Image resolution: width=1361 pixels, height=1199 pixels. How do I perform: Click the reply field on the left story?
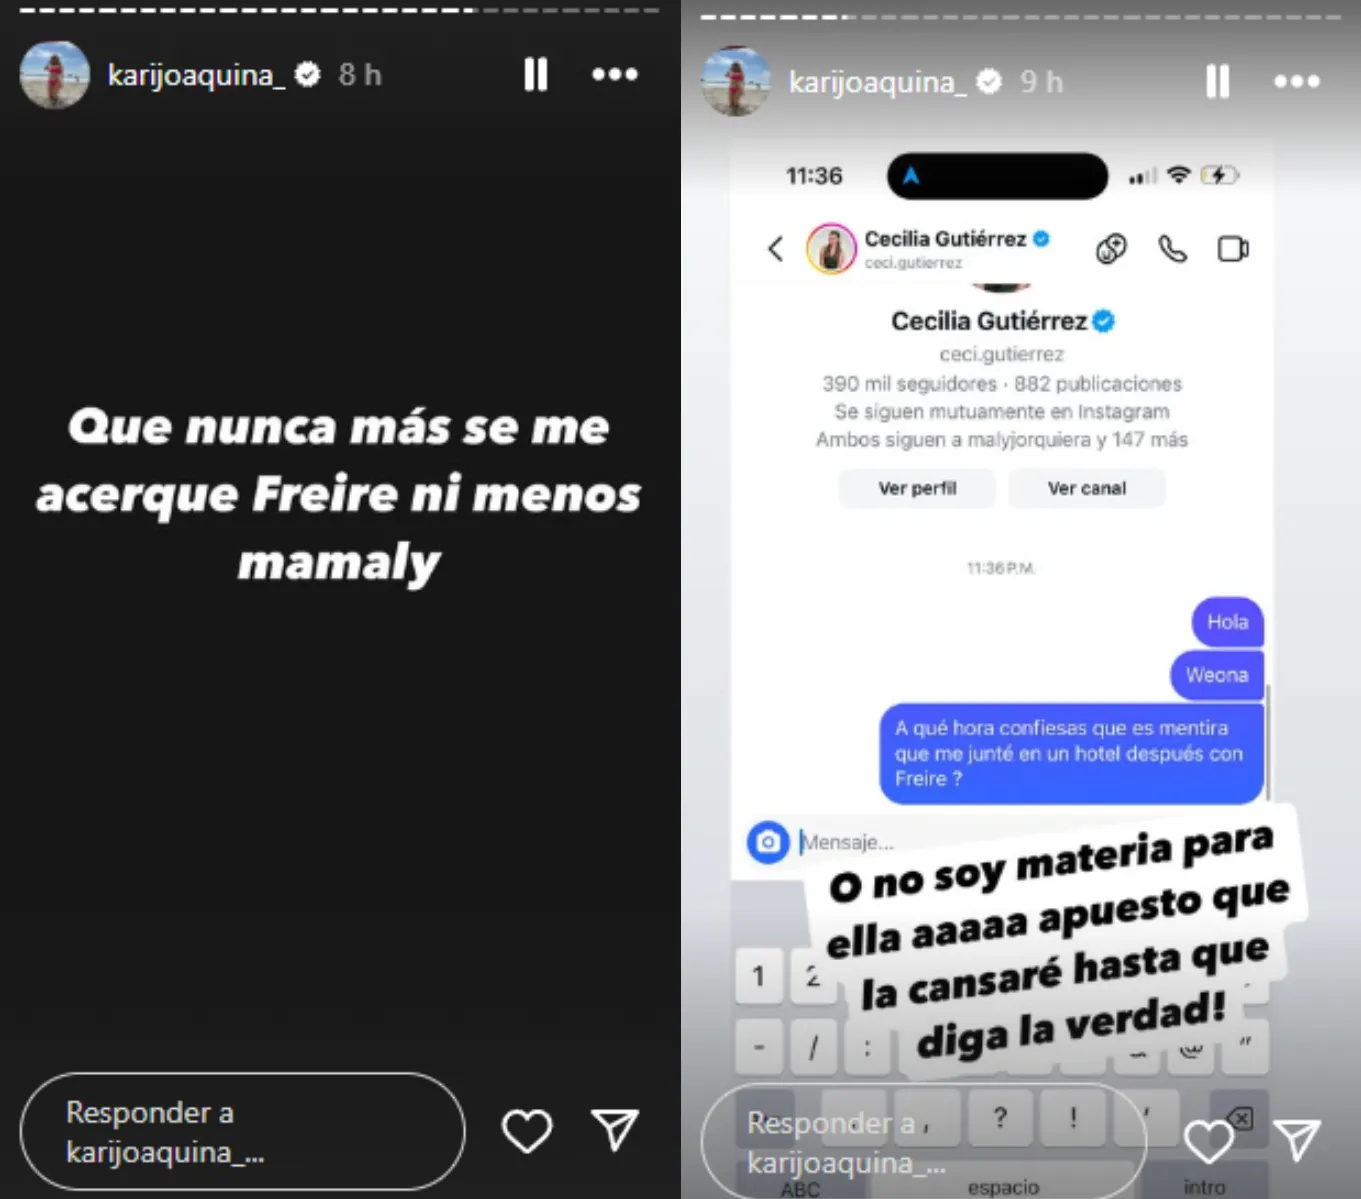click(x=242, y=1131)
